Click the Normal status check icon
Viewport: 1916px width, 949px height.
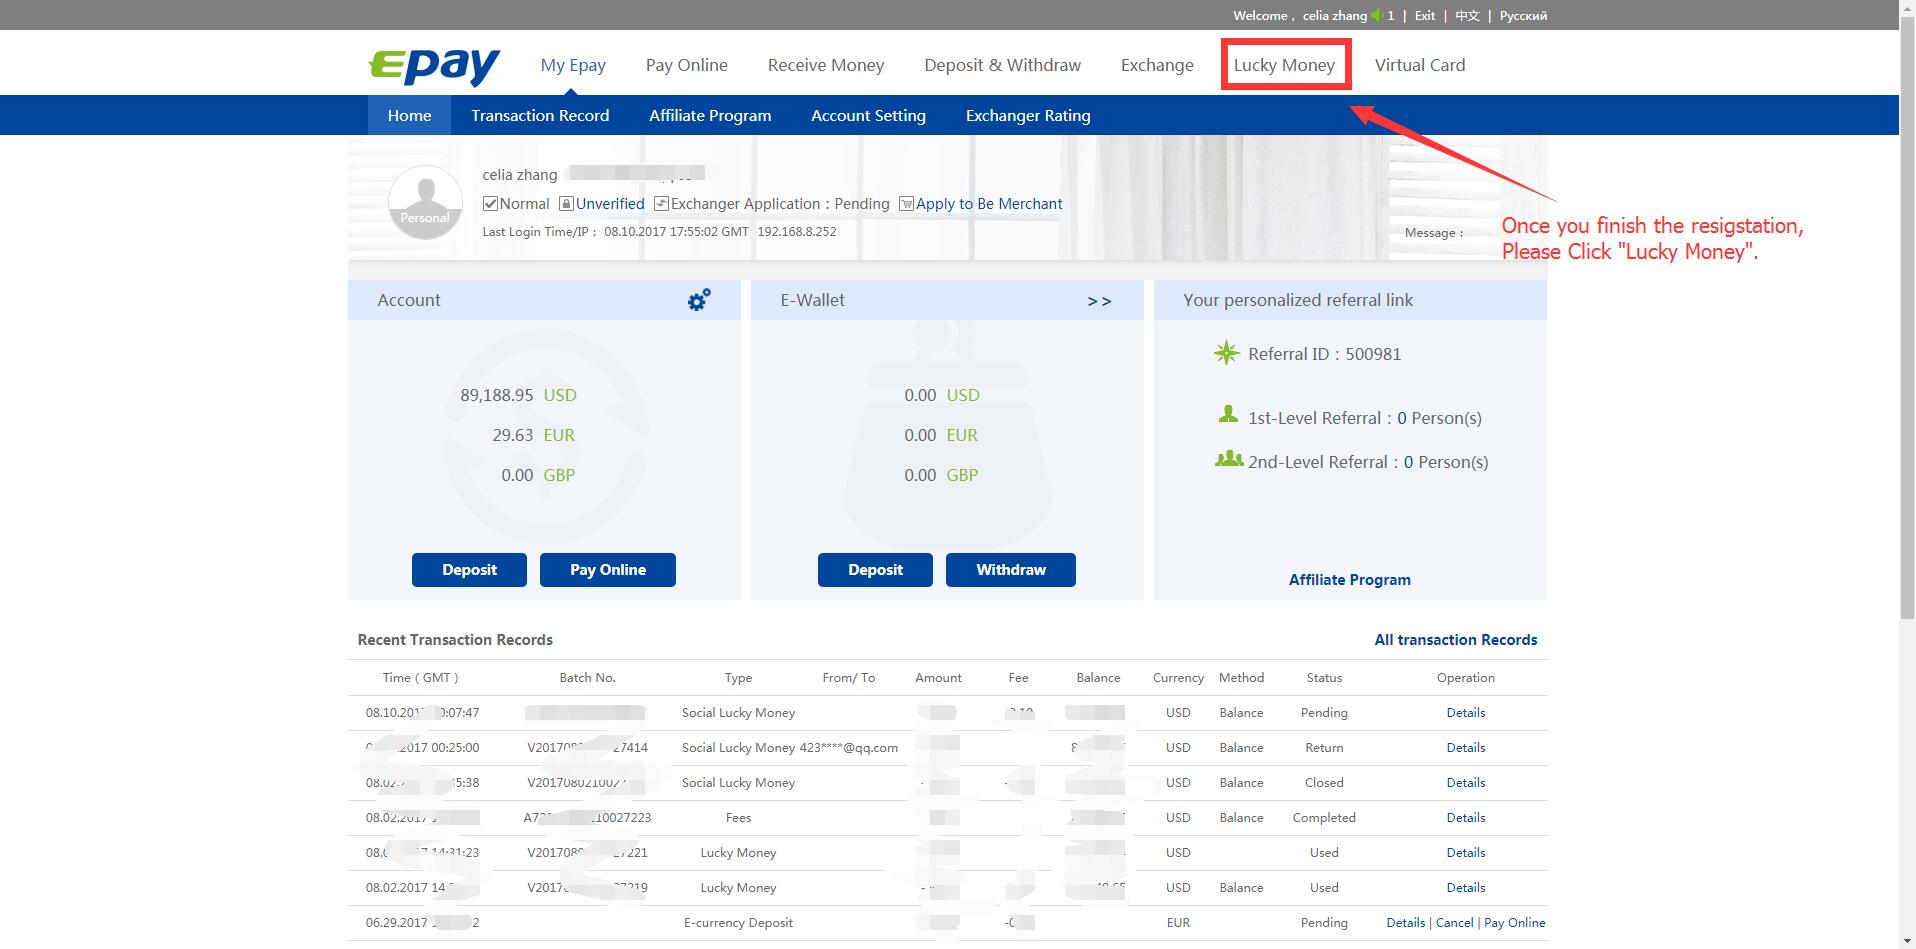tap(490, 204)
